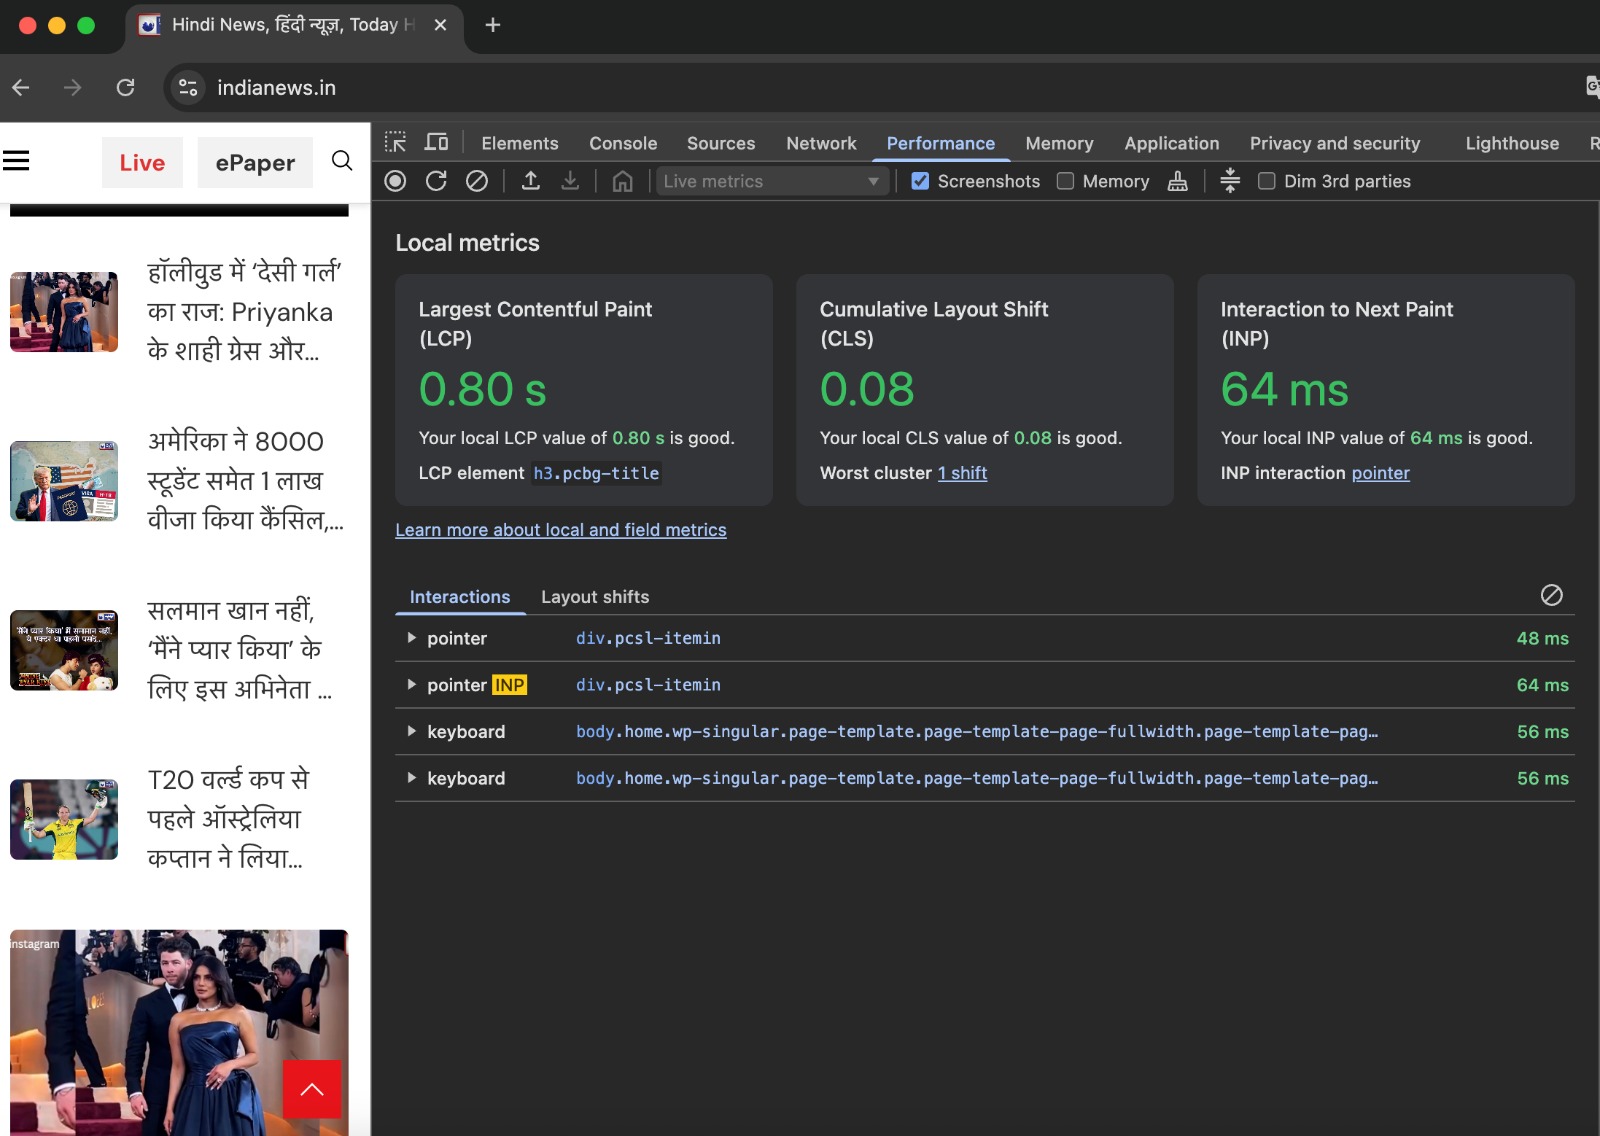The width and height of the screenshot is (1600, 1136).
Task: Clear the interactions log icon
Action: [1551, 595]
